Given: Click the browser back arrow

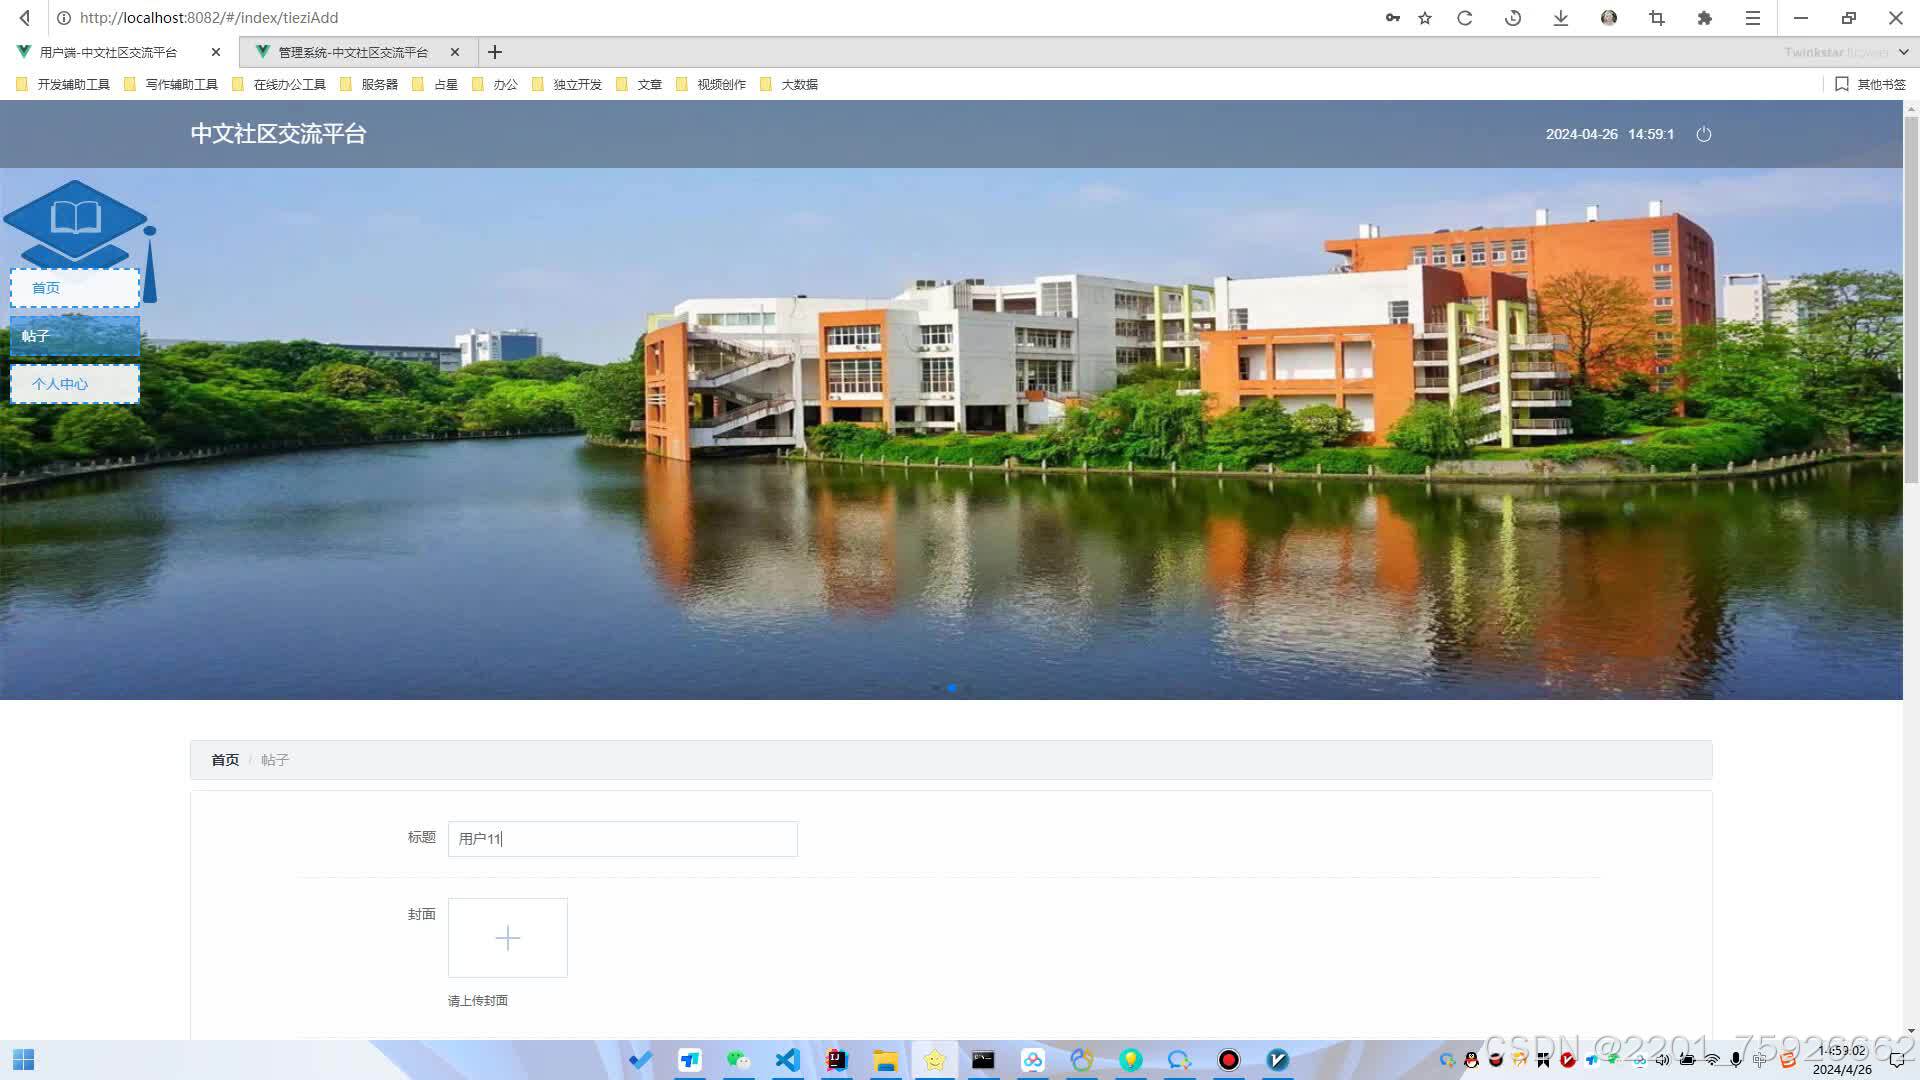Looking at the screenshot, I should [x=25, y=18].
